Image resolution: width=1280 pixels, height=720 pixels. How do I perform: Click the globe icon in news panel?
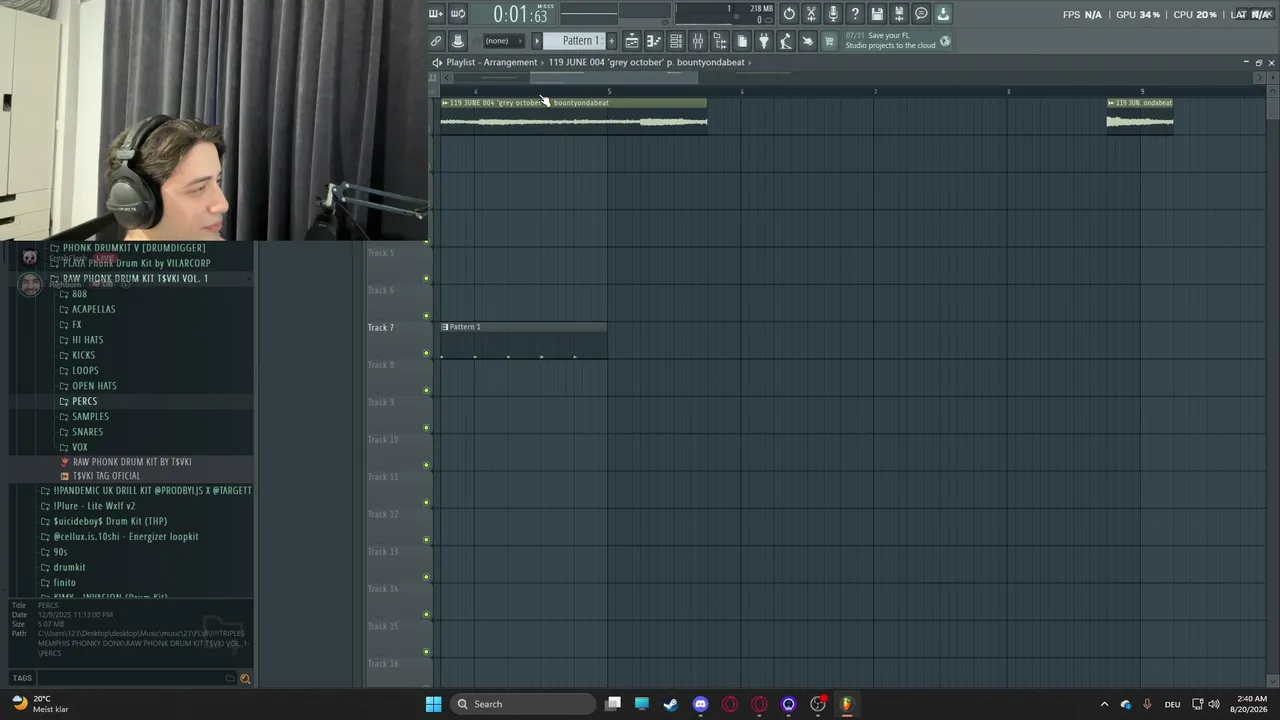(945, 41)
